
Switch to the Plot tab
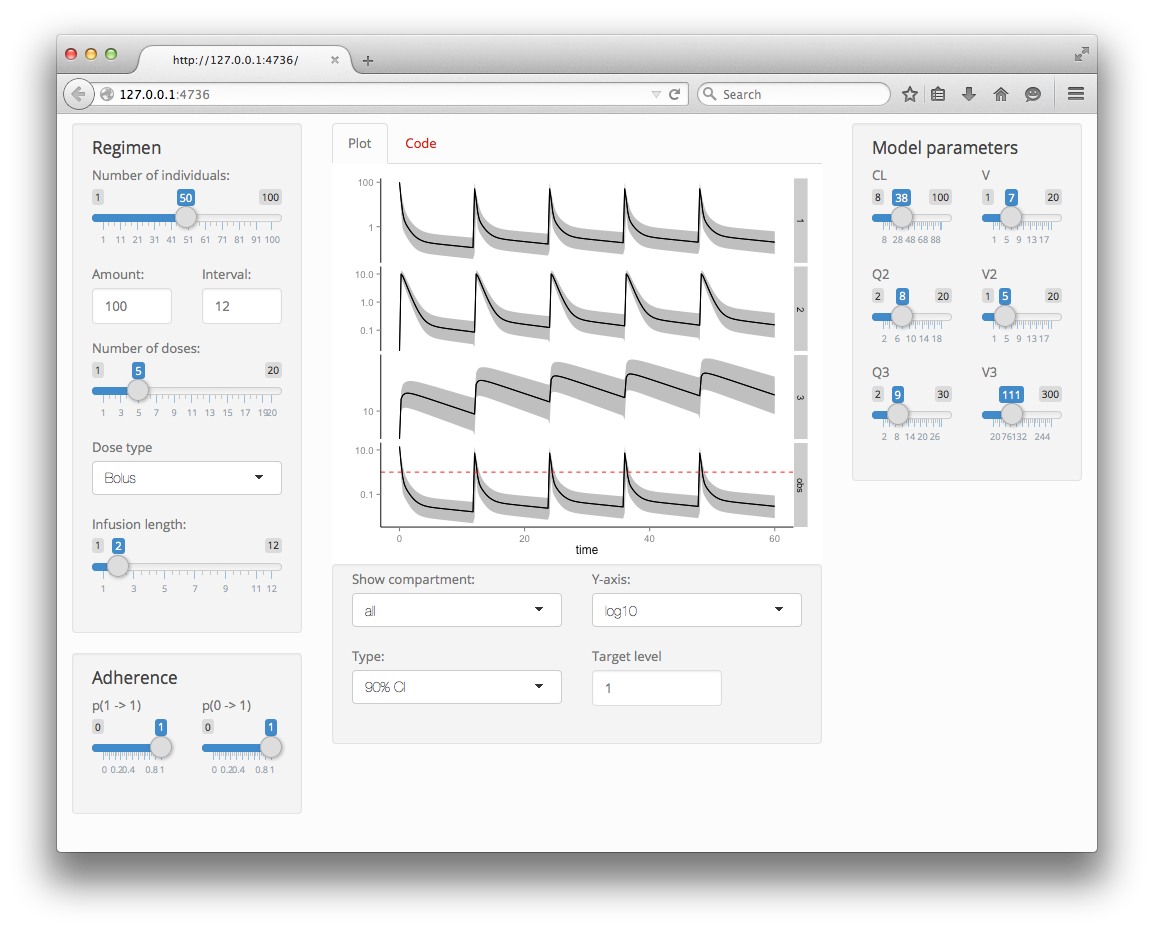[x=359, y=144]
